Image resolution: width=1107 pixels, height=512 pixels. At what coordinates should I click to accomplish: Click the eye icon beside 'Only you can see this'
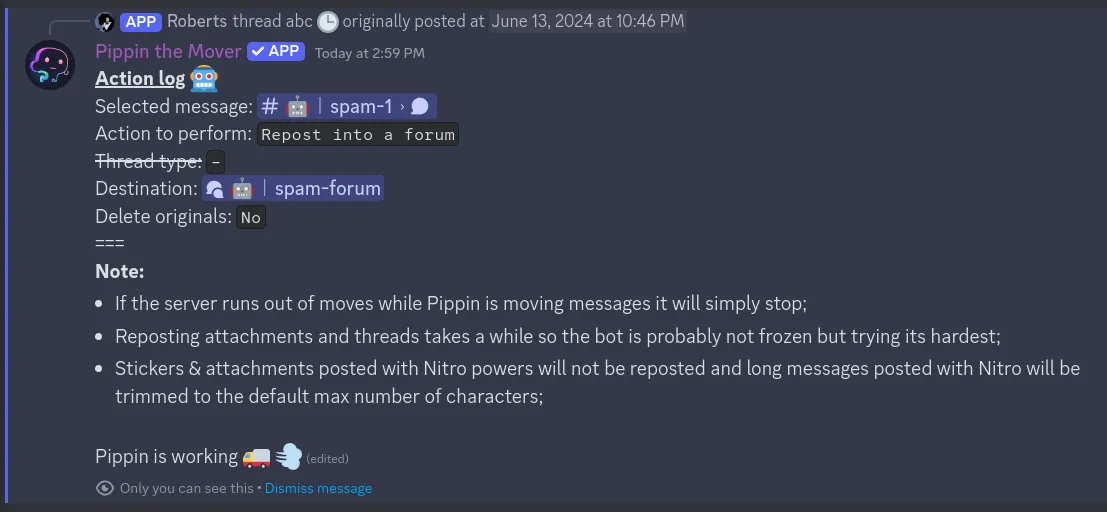[105, 488]
